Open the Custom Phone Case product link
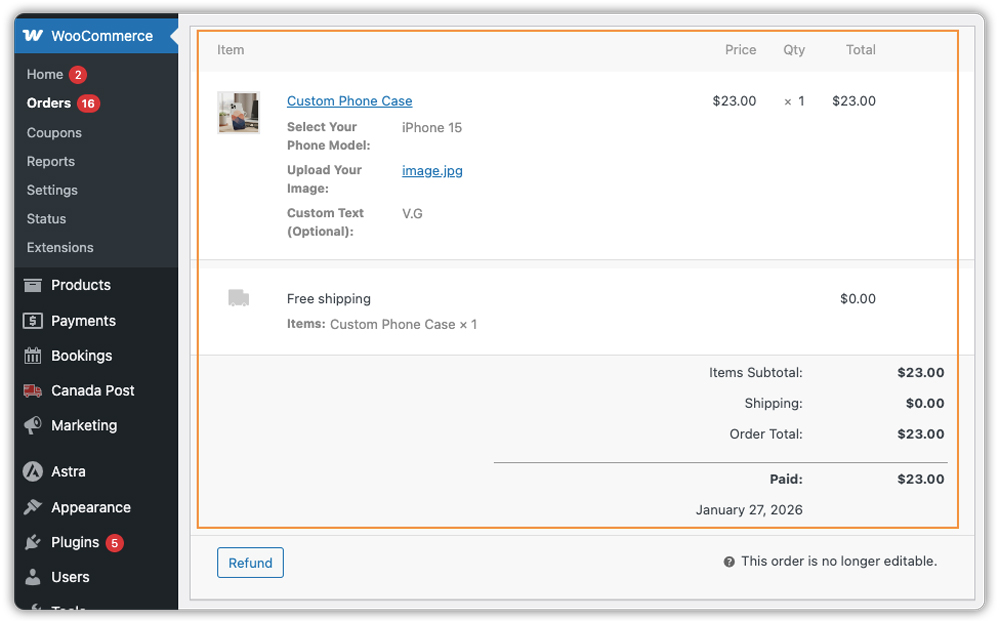Screen dimensions: 1000x621 (349, 101)
